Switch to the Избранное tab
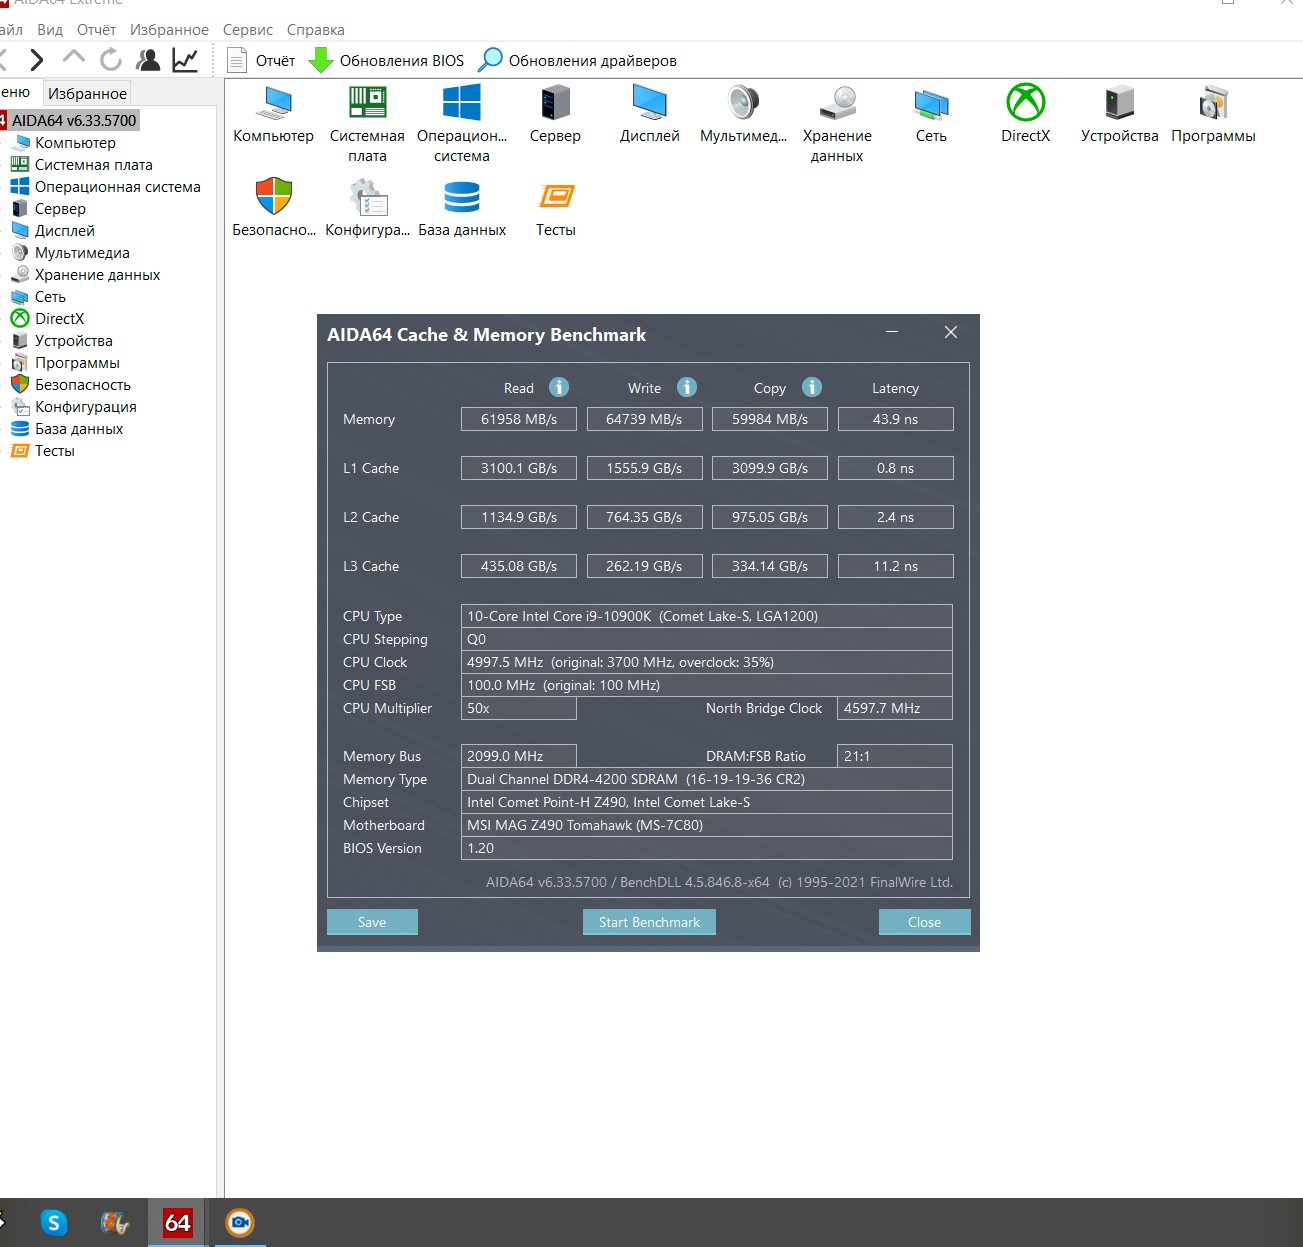Image resolution: width=1303 pixels, height=1247 pixels. click(x=87, y=94)
